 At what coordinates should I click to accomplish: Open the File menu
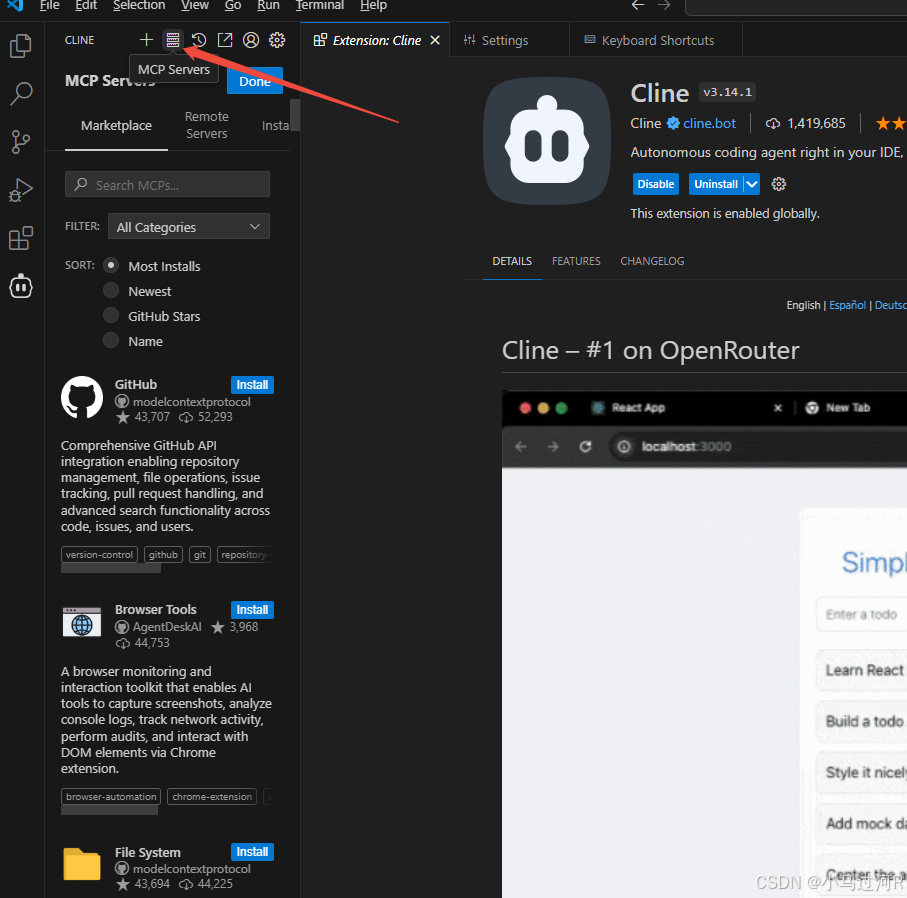(x=50, y=6)
